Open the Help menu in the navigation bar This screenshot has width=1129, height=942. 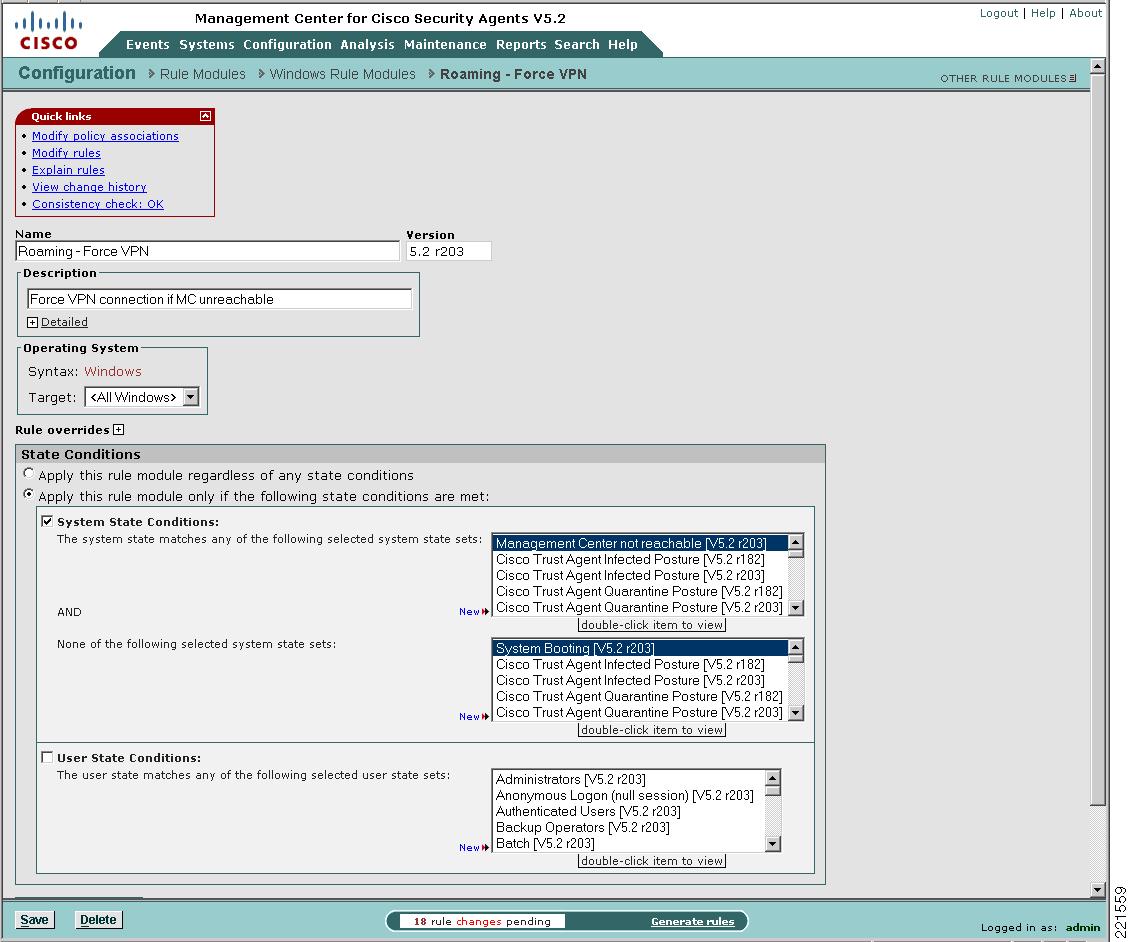point(623,45)
